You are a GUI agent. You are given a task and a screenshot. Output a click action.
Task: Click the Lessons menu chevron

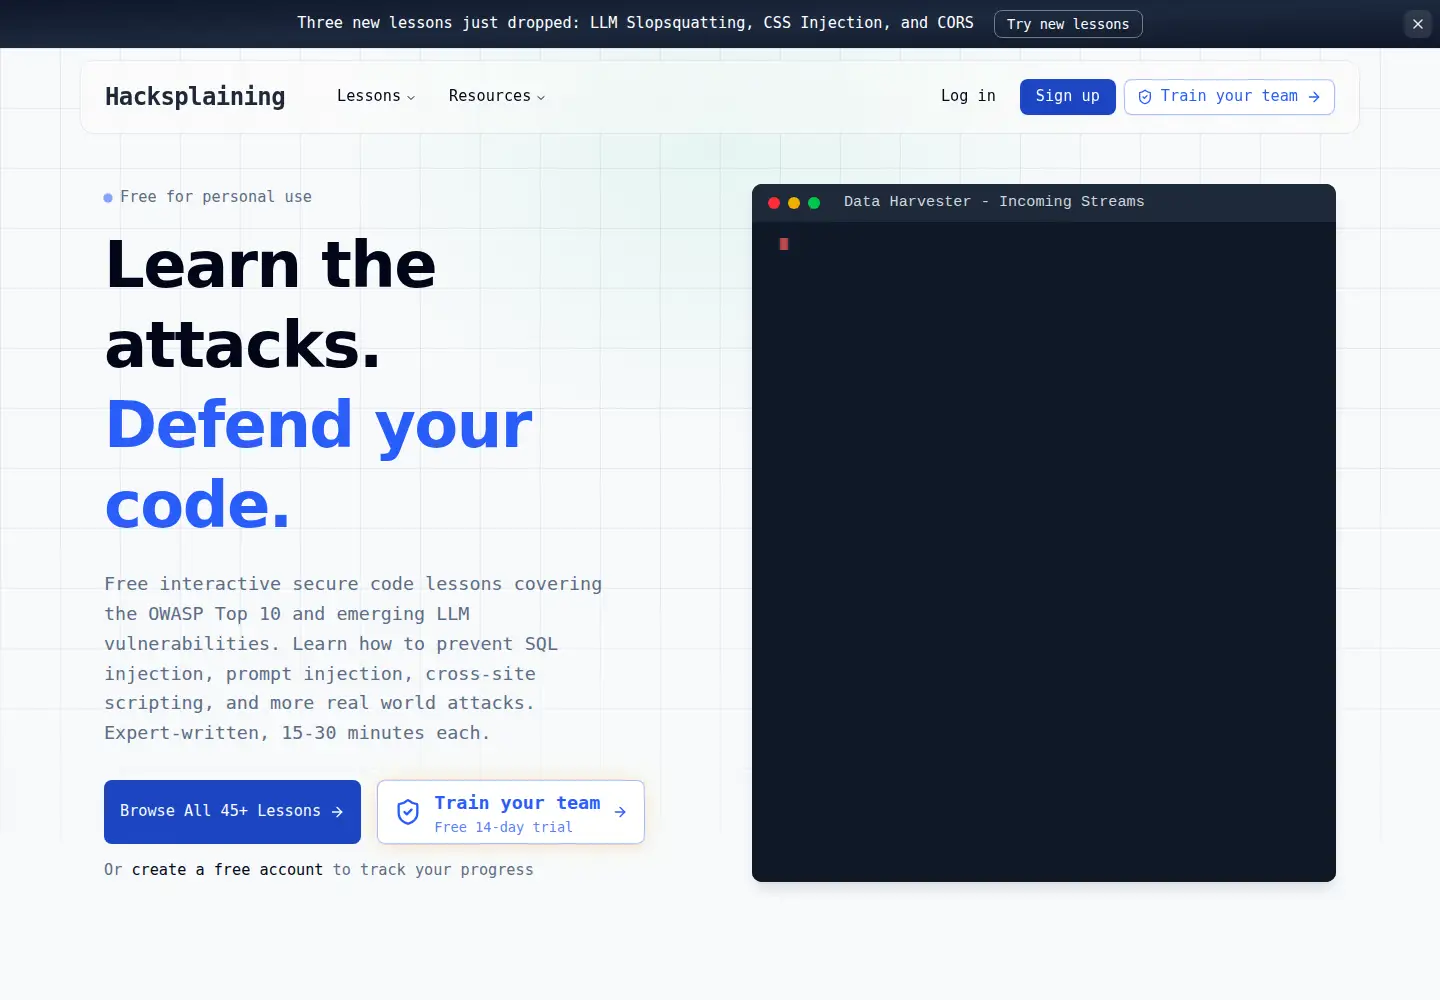(411, 97)
